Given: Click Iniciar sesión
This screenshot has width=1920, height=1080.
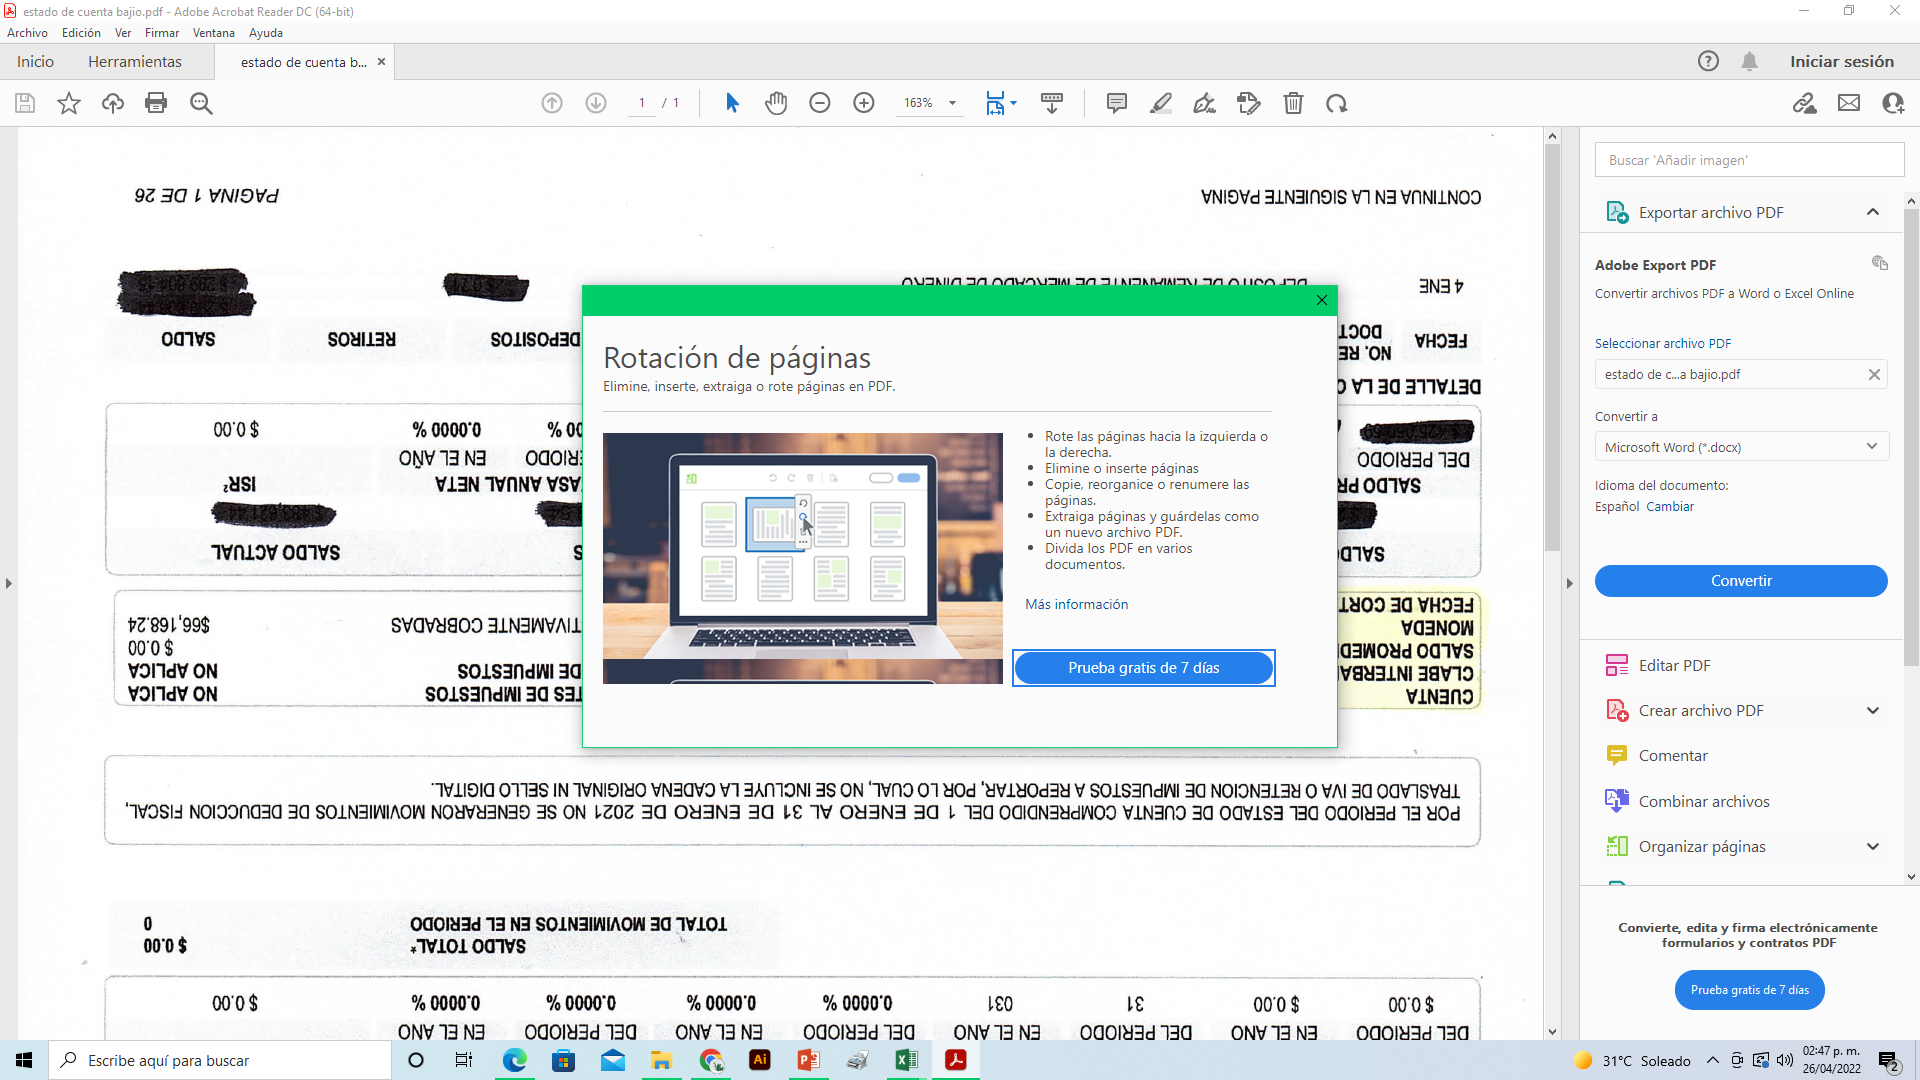Looking at the screenshot, I should click(x=1842, y=61).
